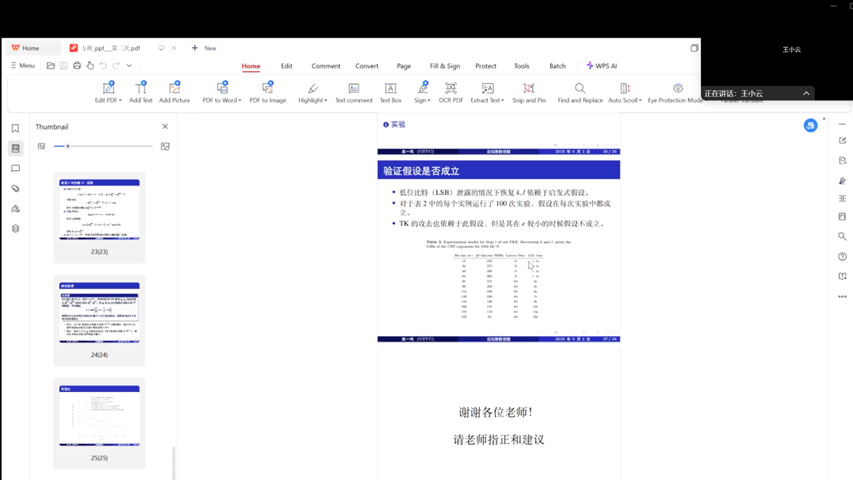The height and width of the screenshot is (480, 853).
Task: Click the print icon in quick access
Action: (x=77, y=66)
